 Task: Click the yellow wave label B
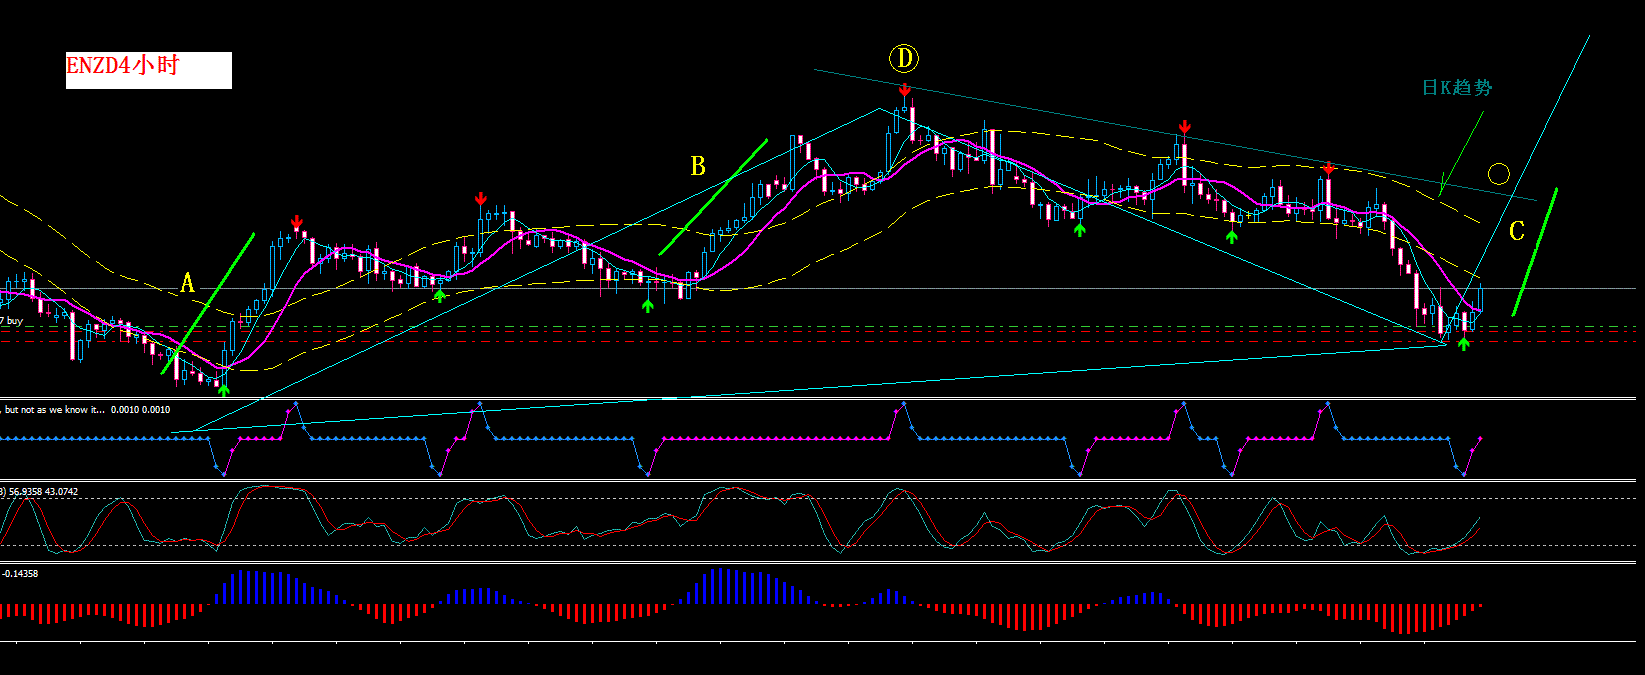point(698,166)
